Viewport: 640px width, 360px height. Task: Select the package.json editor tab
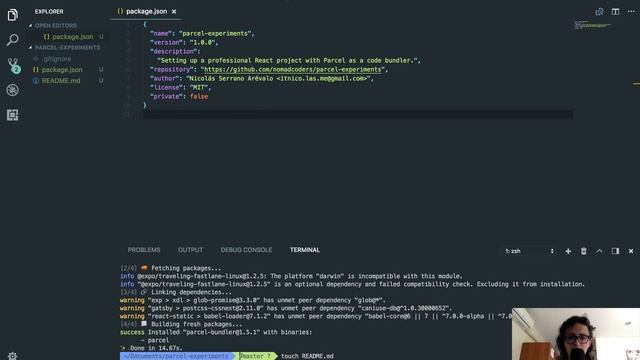146,11
